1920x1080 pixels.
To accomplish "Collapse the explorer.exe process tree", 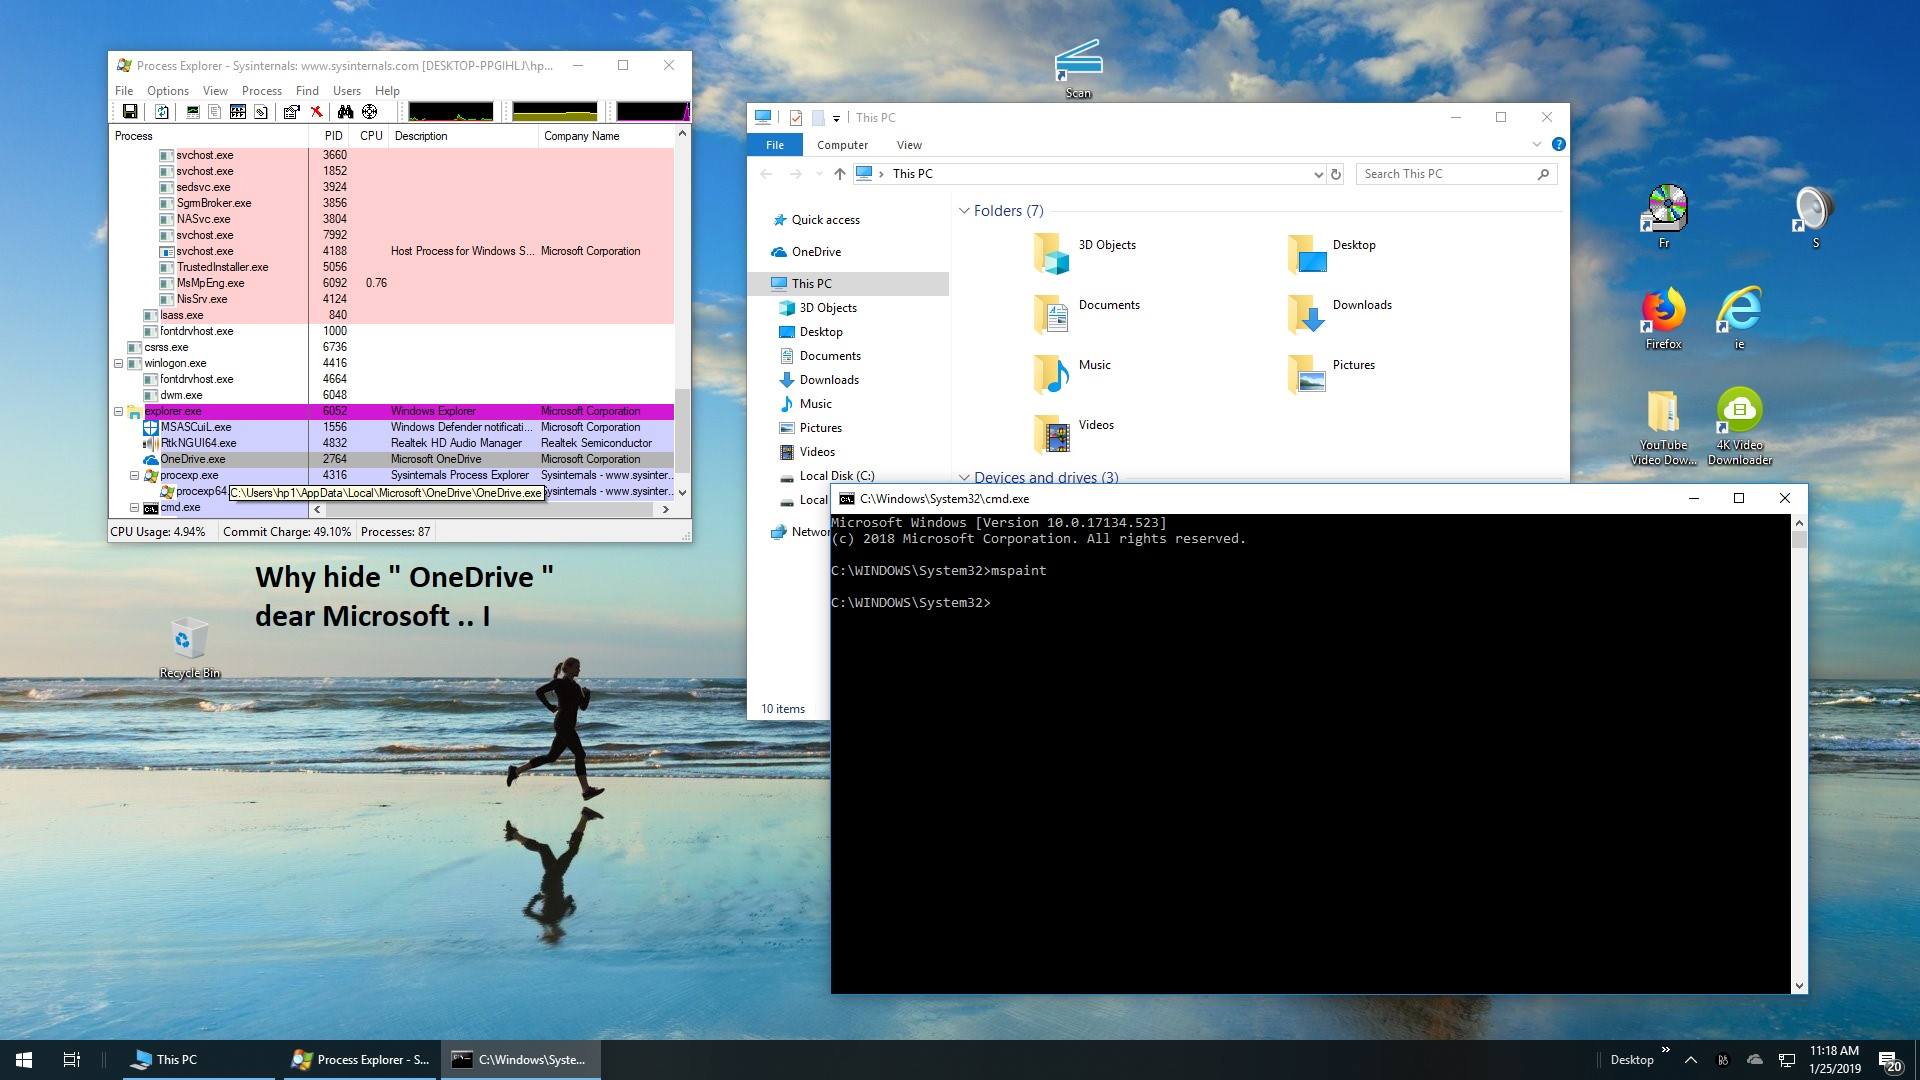I will tap(118, 411).
